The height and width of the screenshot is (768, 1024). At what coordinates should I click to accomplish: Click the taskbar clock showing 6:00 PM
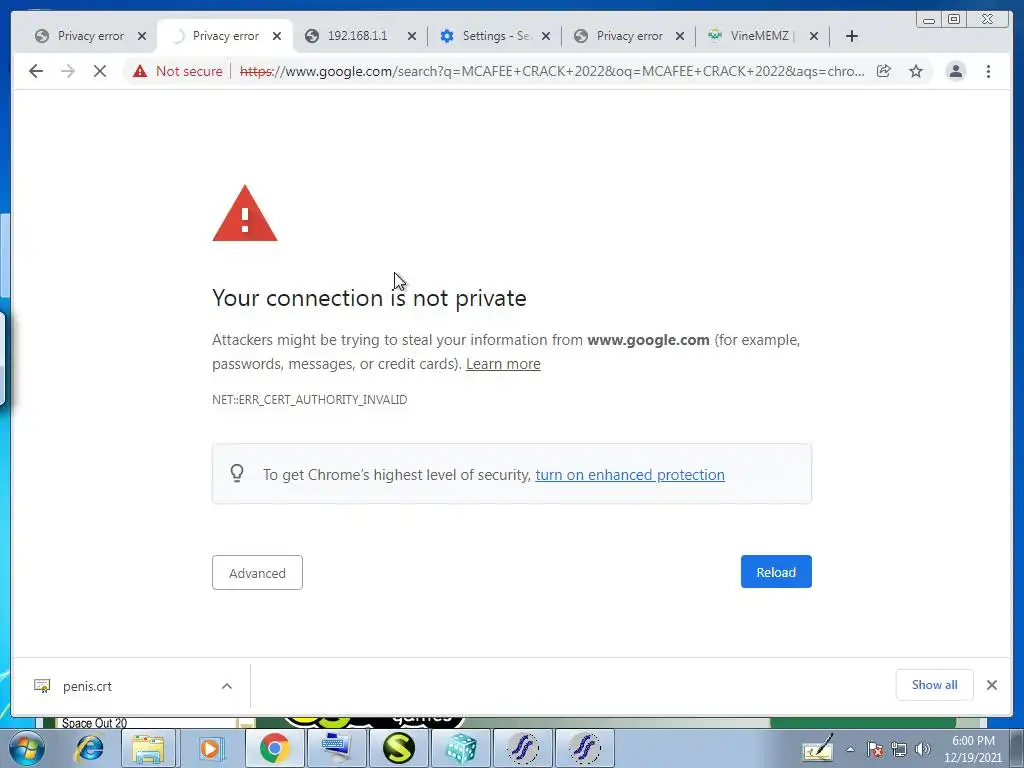[x=973, y=749]
